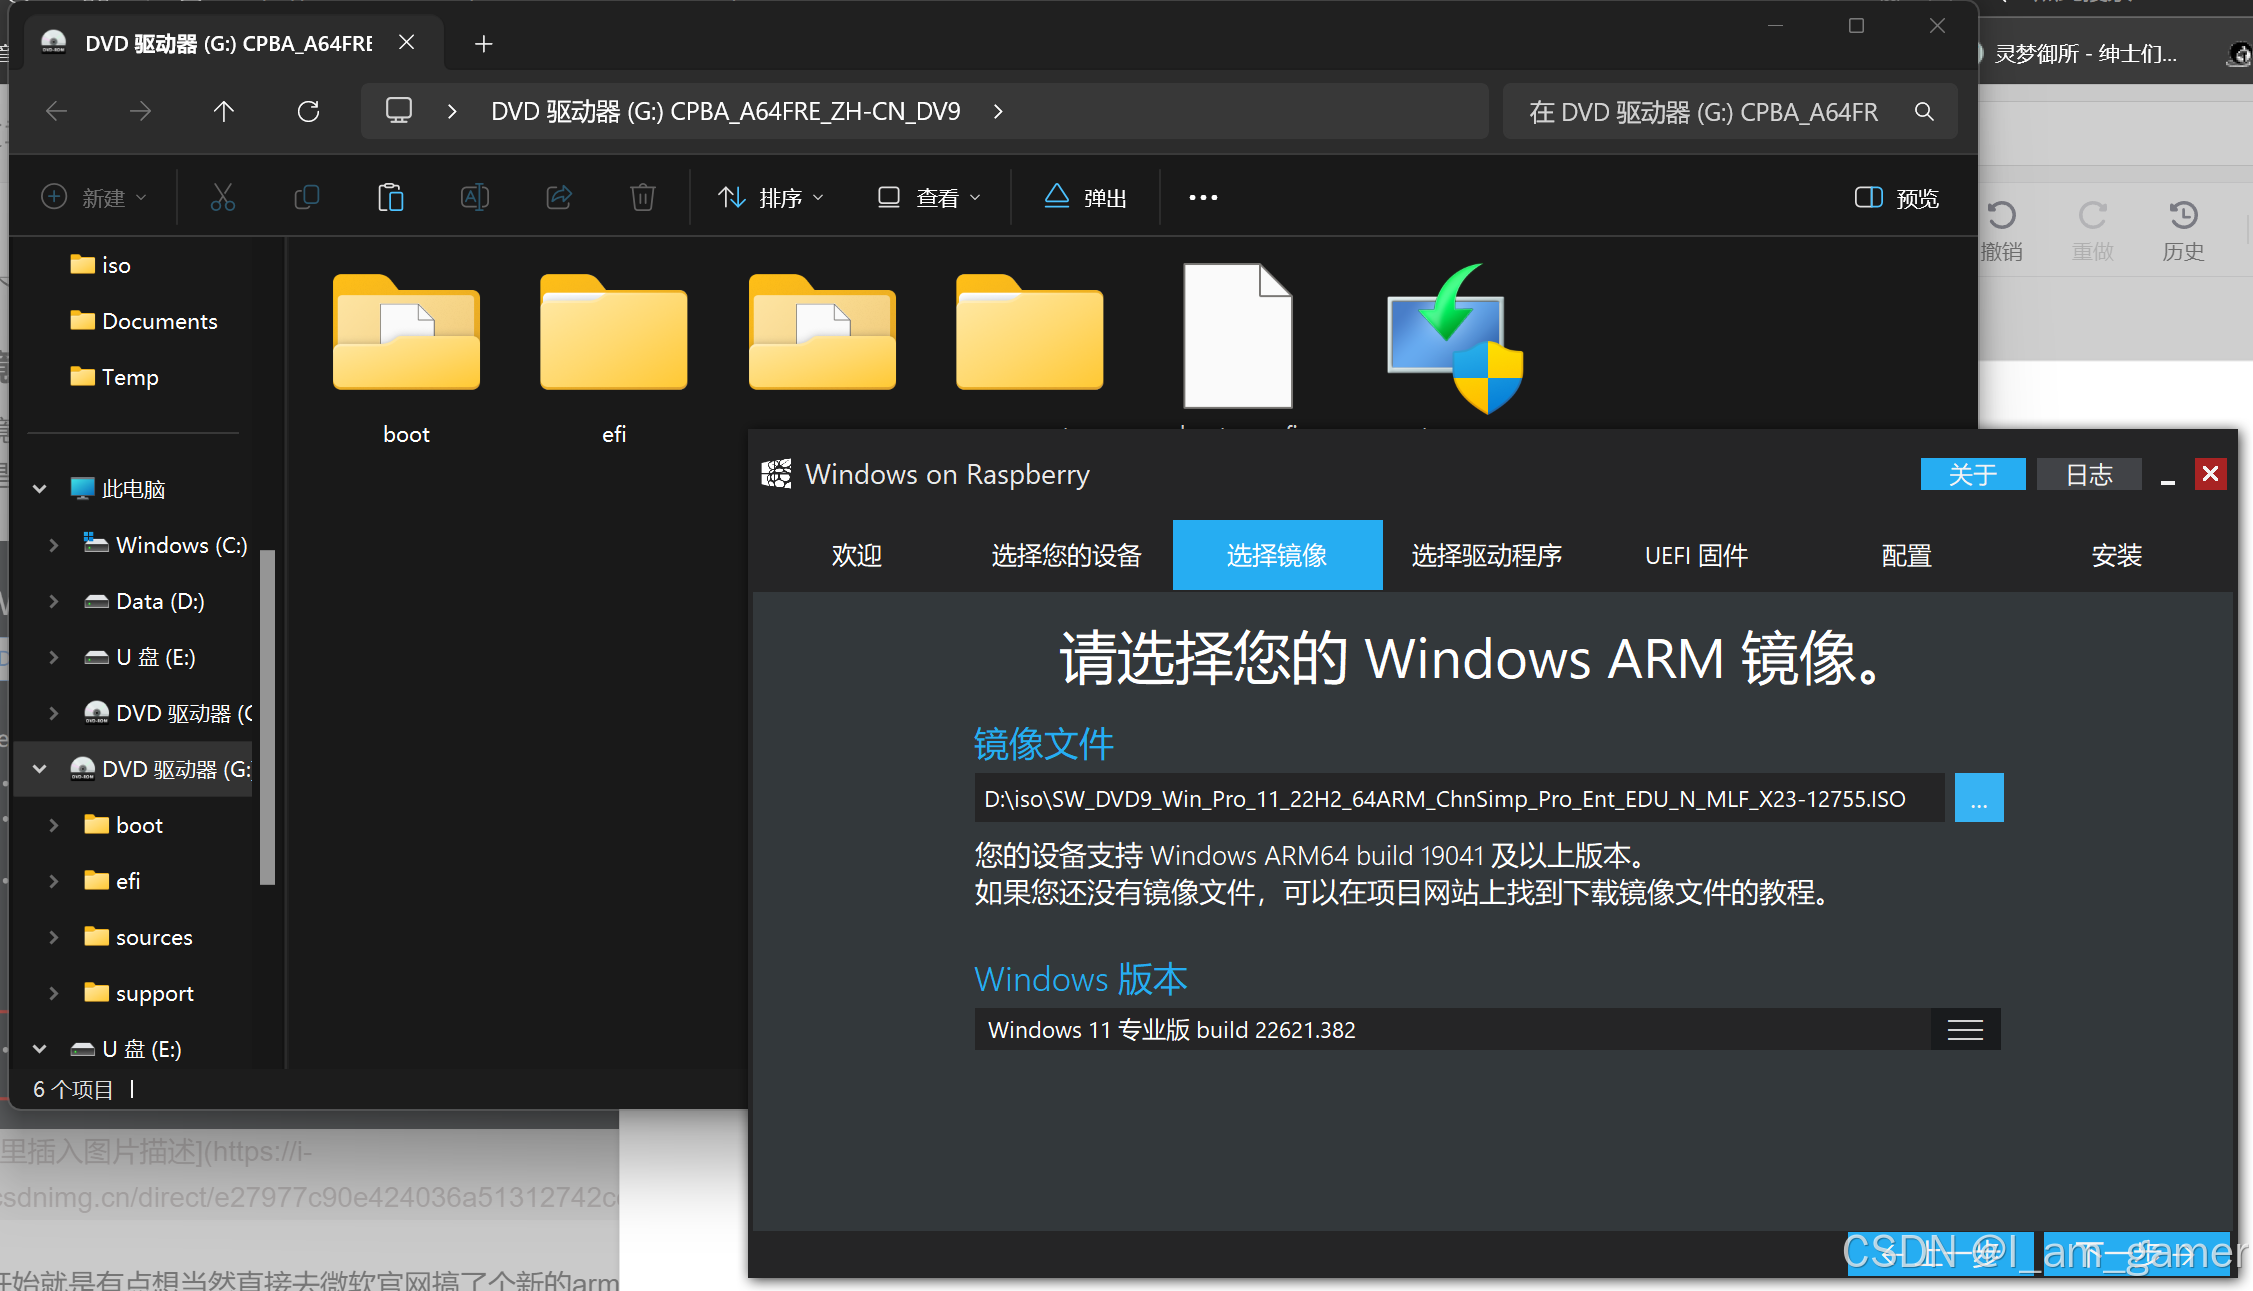2253x1291 pixels.
Task: Click the navigation pane vertical scrollbar
Action: tap(267, 715)
